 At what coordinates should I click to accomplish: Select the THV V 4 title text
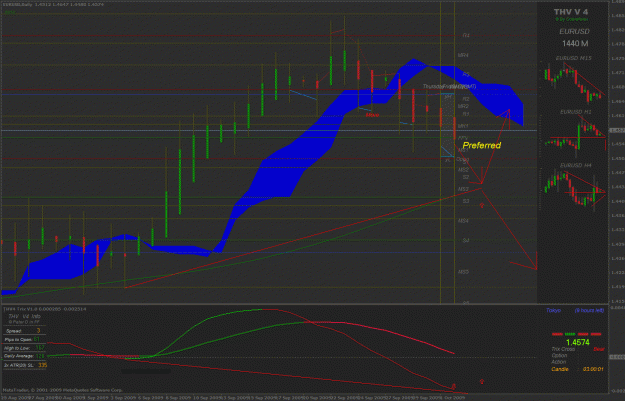tap(570, 12)
